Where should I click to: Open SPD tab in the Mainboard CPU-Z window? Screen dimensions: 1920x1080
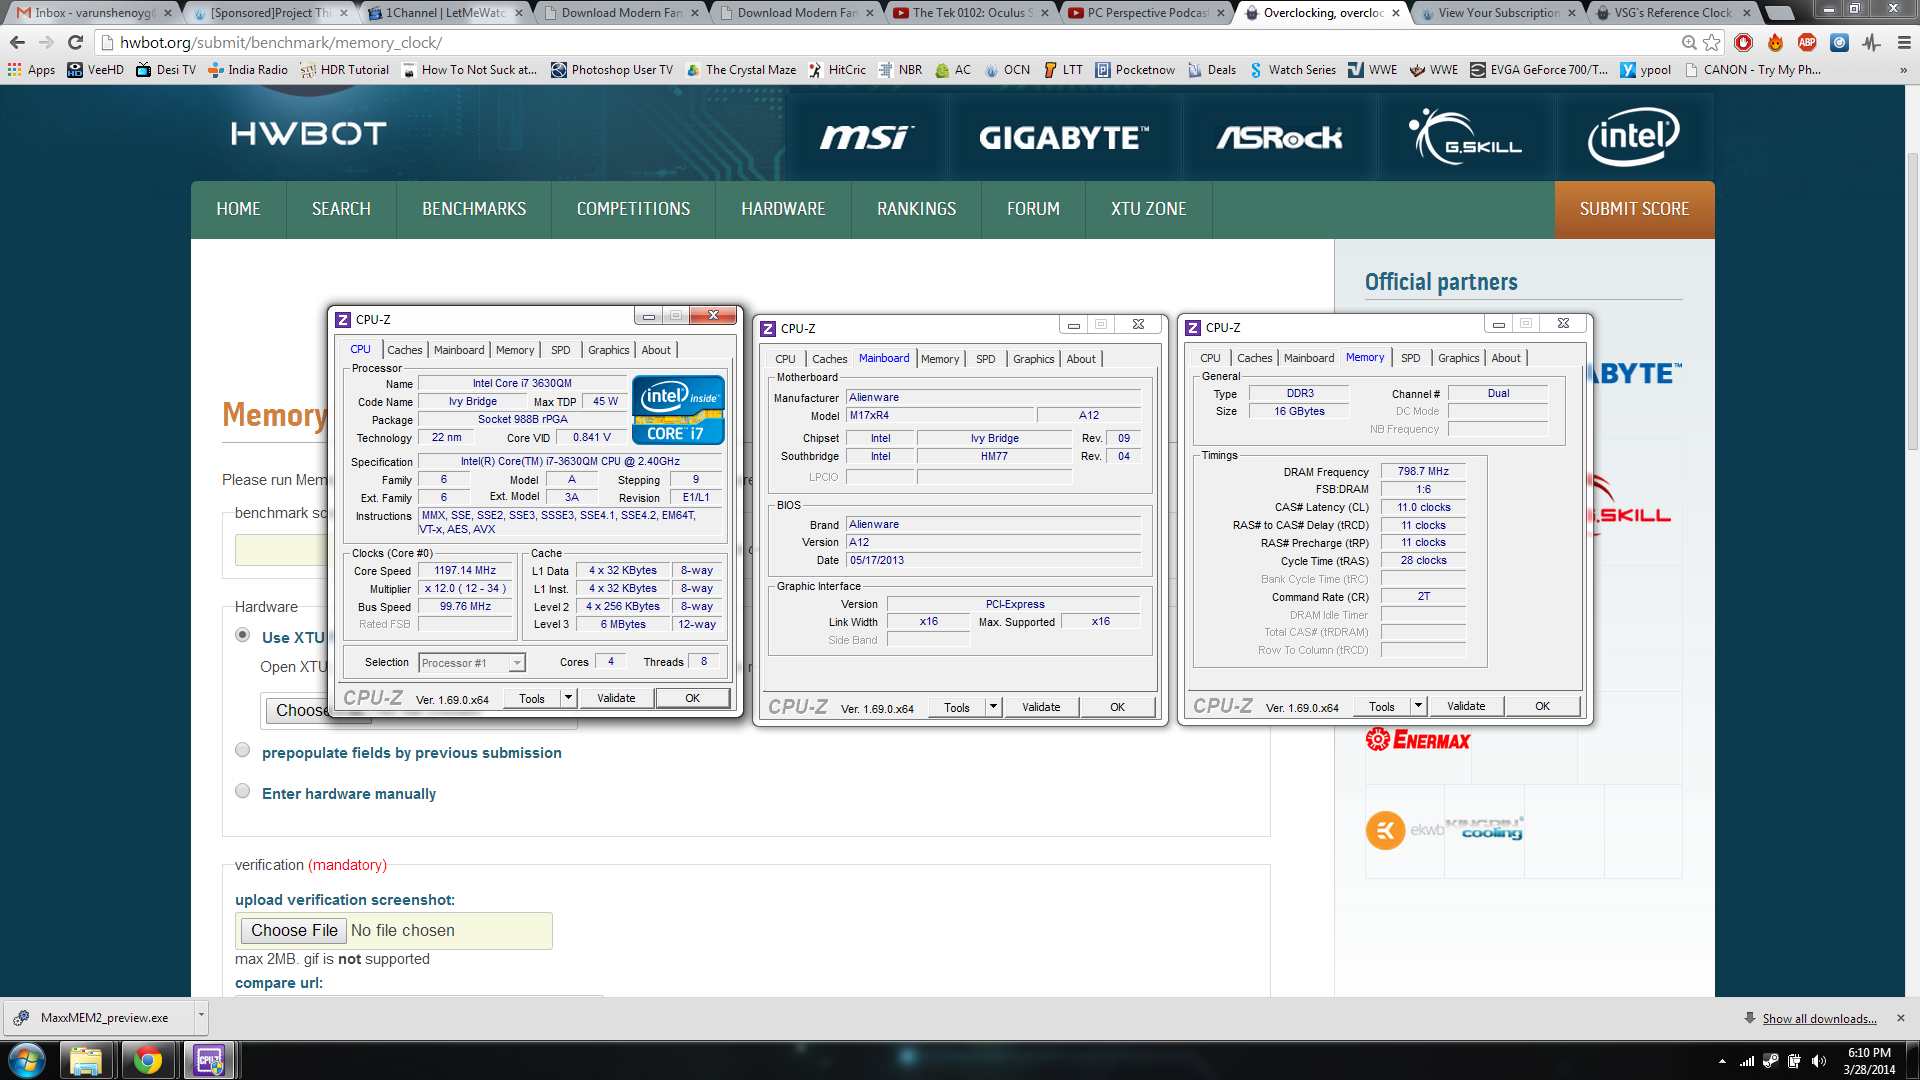pos(986,359)
